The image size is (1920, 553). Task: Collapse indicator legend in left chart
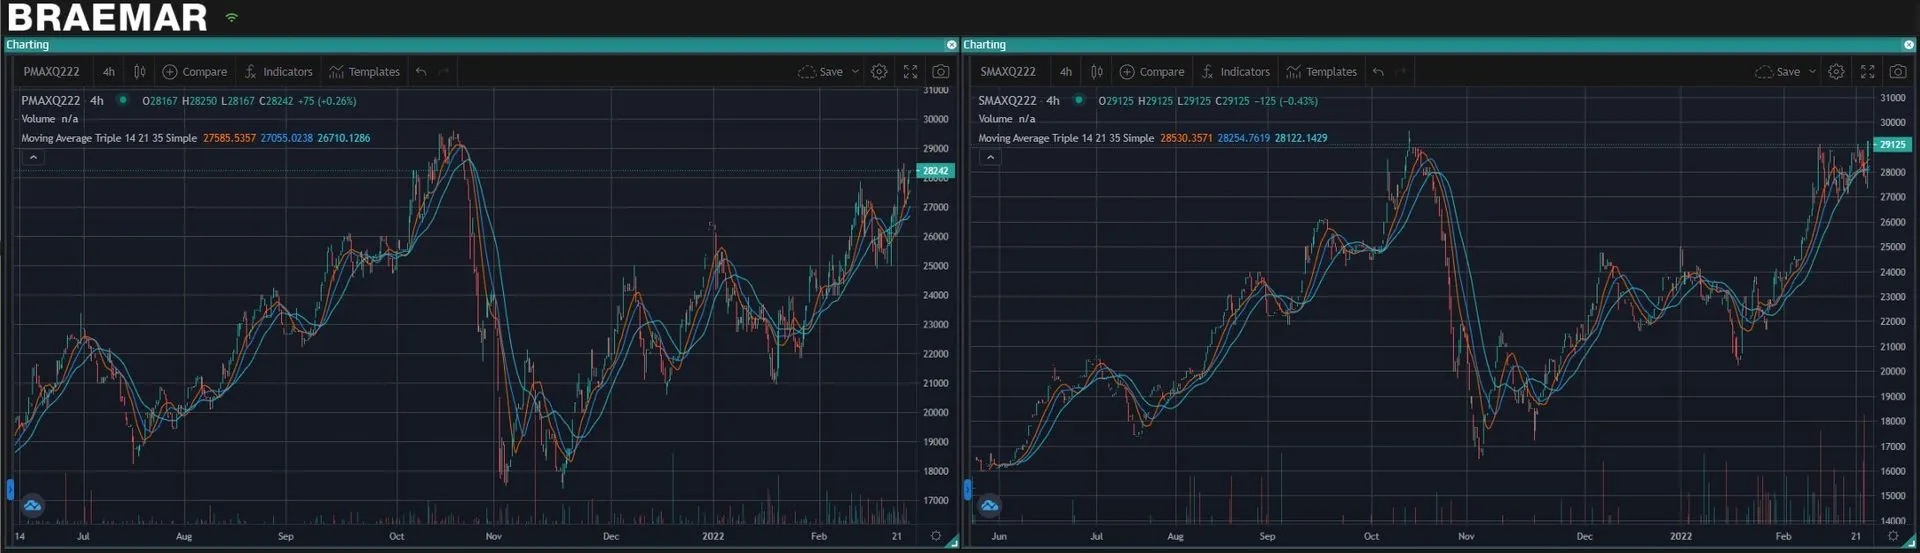(33, 158)
